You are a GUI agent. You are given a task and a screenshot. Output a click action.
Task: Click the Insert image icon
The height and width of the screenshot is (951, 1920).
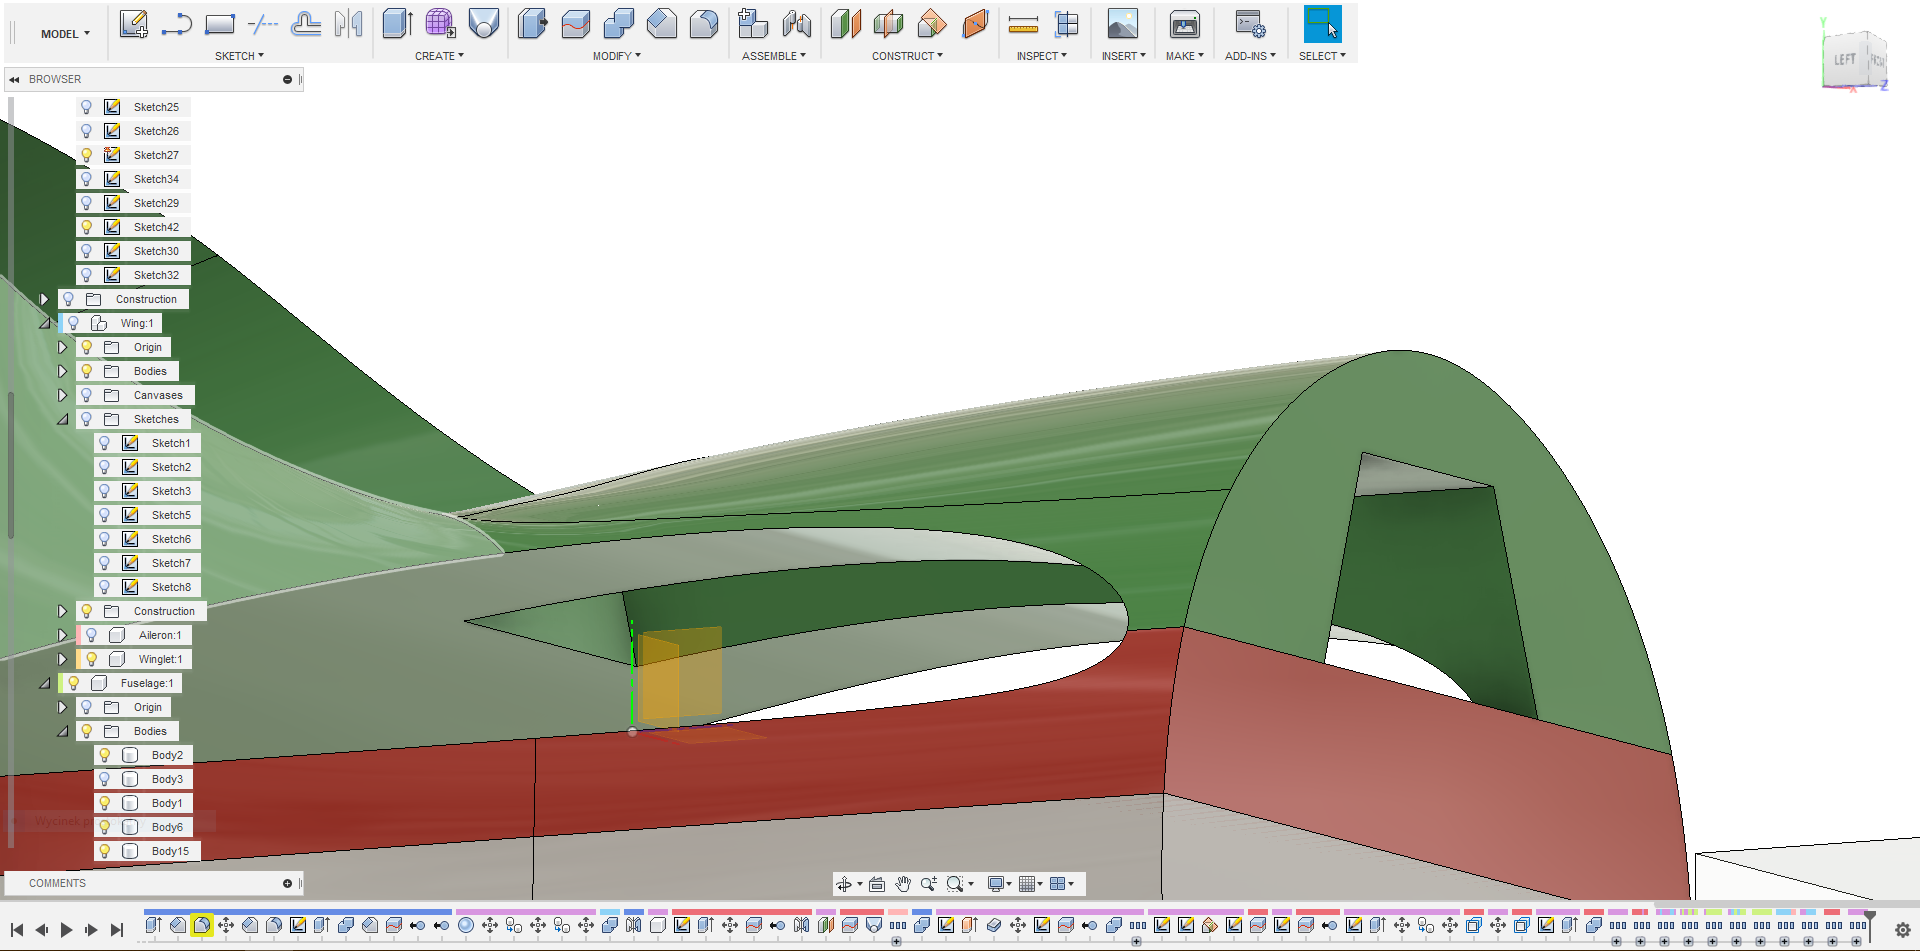click(x=1122, y=24)
